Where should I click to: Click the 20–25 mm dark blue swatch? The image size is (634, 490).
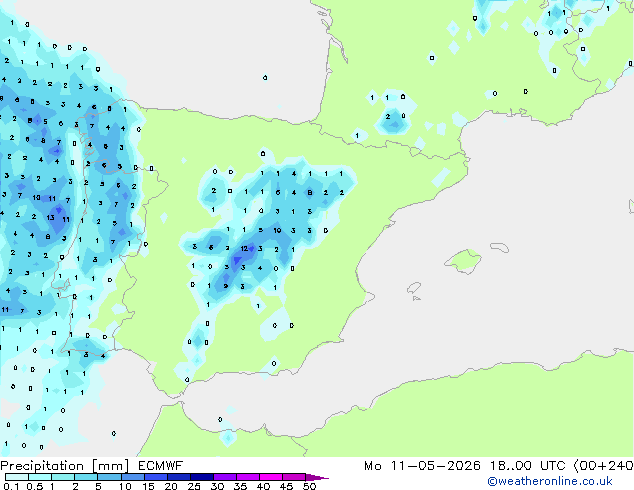[x=178, y=477]
